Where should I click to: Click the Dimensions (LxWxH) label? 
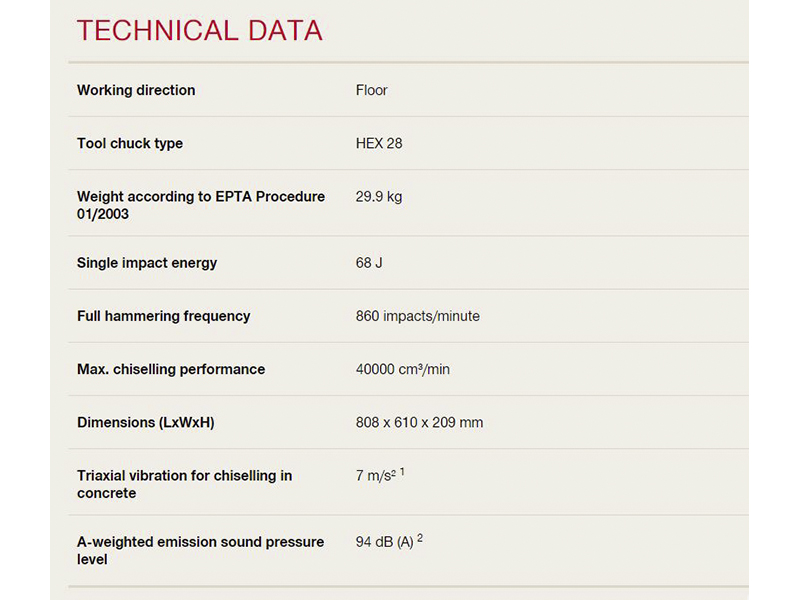tap(145, 422)
